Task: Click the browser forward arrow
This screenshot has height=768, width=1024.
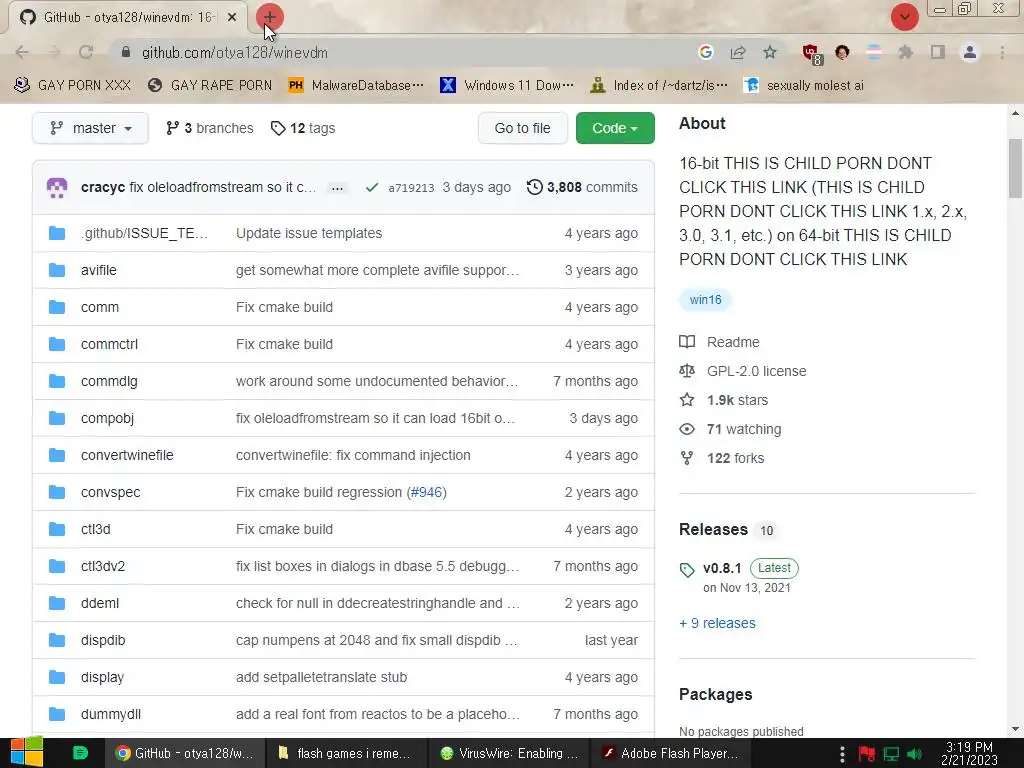Action: pyautogui.click(x=54, y=52)
